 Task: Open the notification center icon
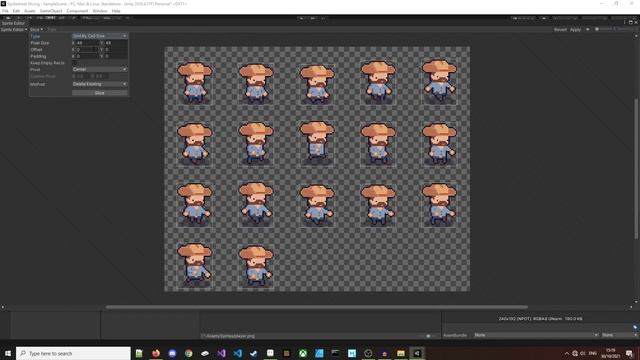(x=629, y=353)
